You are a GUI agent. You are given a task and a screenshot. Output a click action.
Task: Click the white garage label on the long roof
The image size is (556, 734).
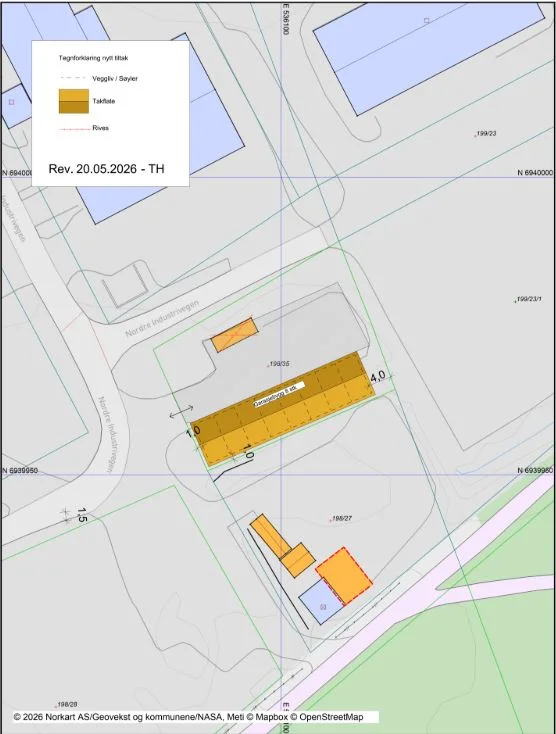[279, 395]
